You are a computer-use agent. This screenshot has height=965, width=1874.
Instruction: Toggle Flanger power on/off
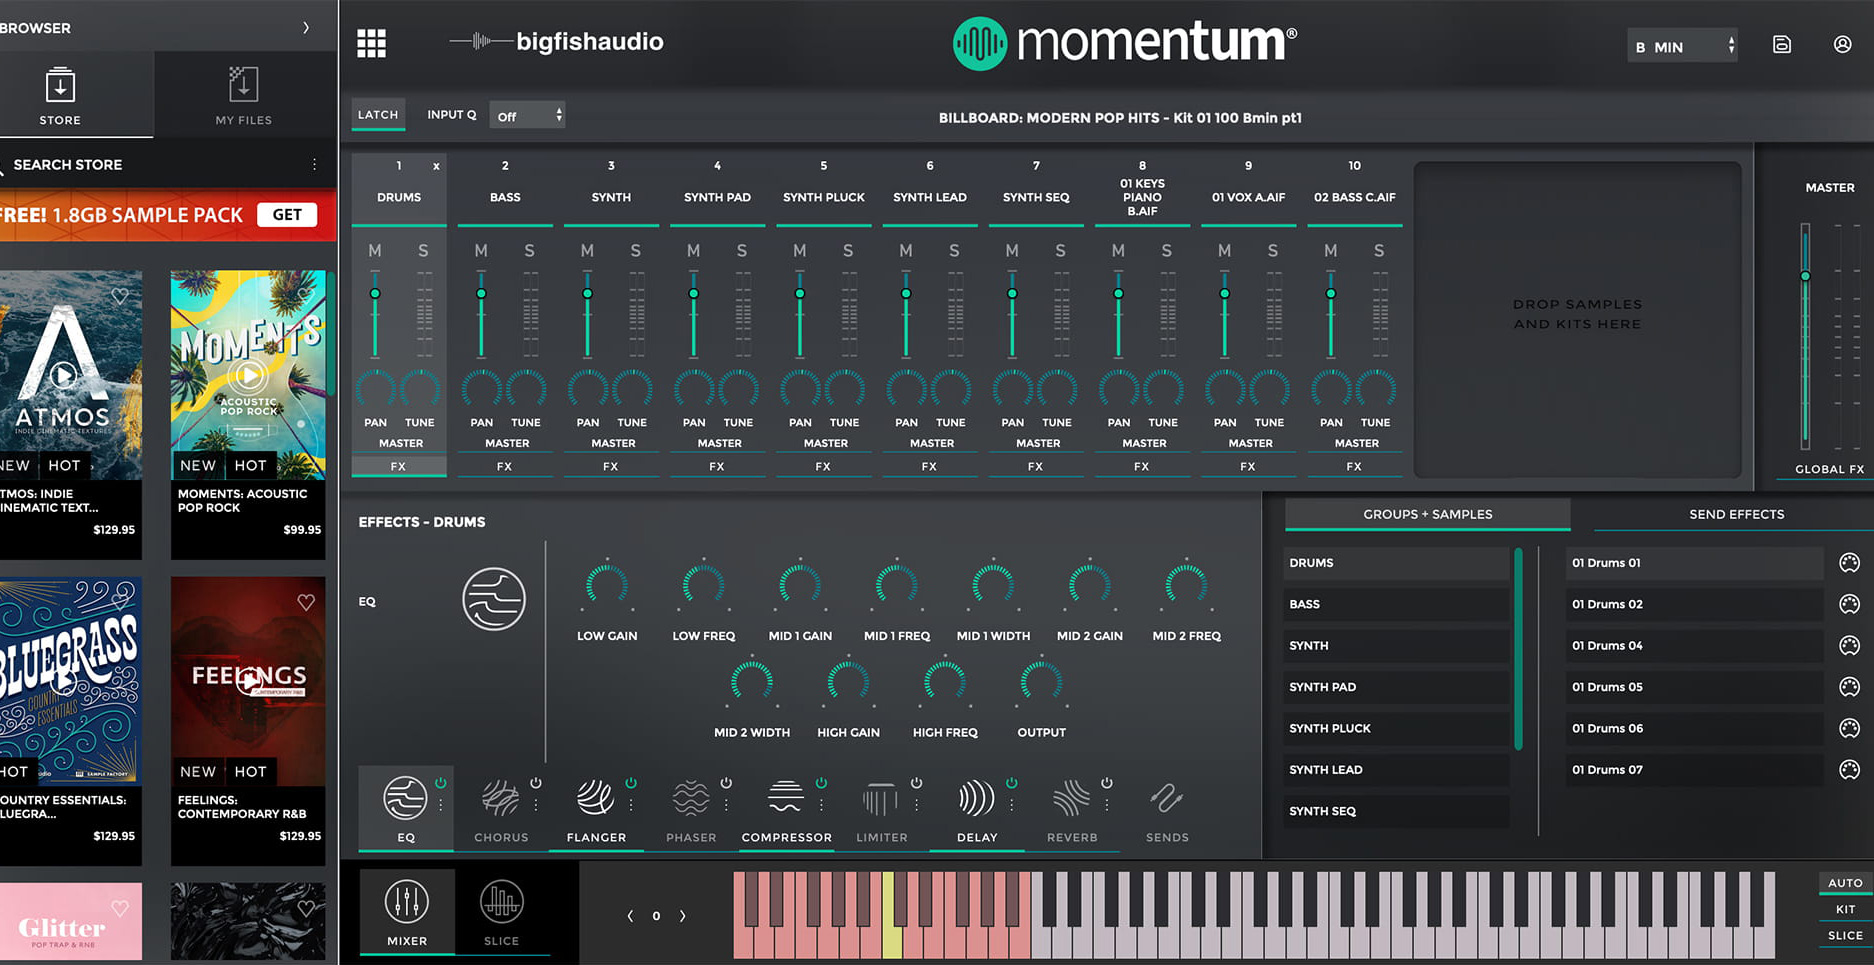(x=631, y=783)
